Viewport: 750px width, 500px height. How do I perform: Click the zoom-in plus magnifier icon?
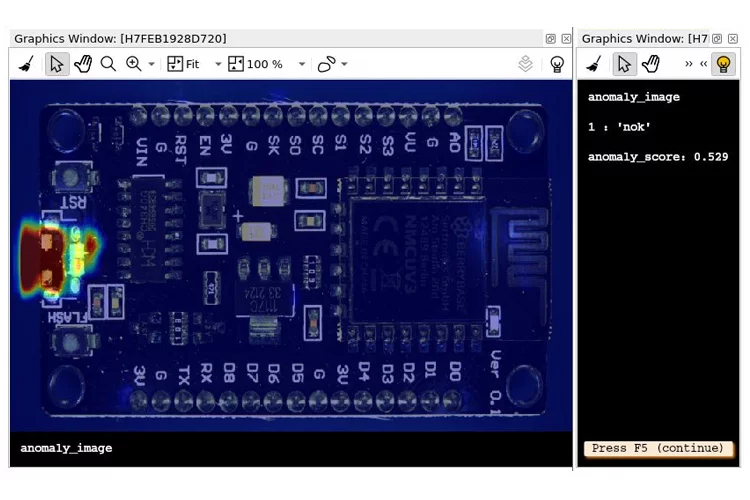tap(134, 64)
